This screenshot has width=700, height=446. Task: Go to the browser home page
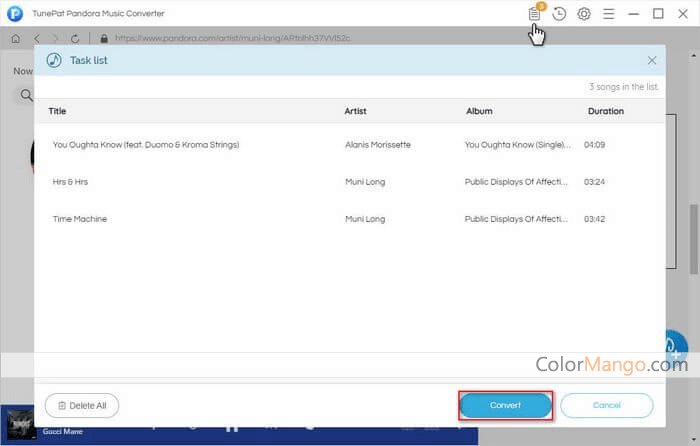coord(16,38)
